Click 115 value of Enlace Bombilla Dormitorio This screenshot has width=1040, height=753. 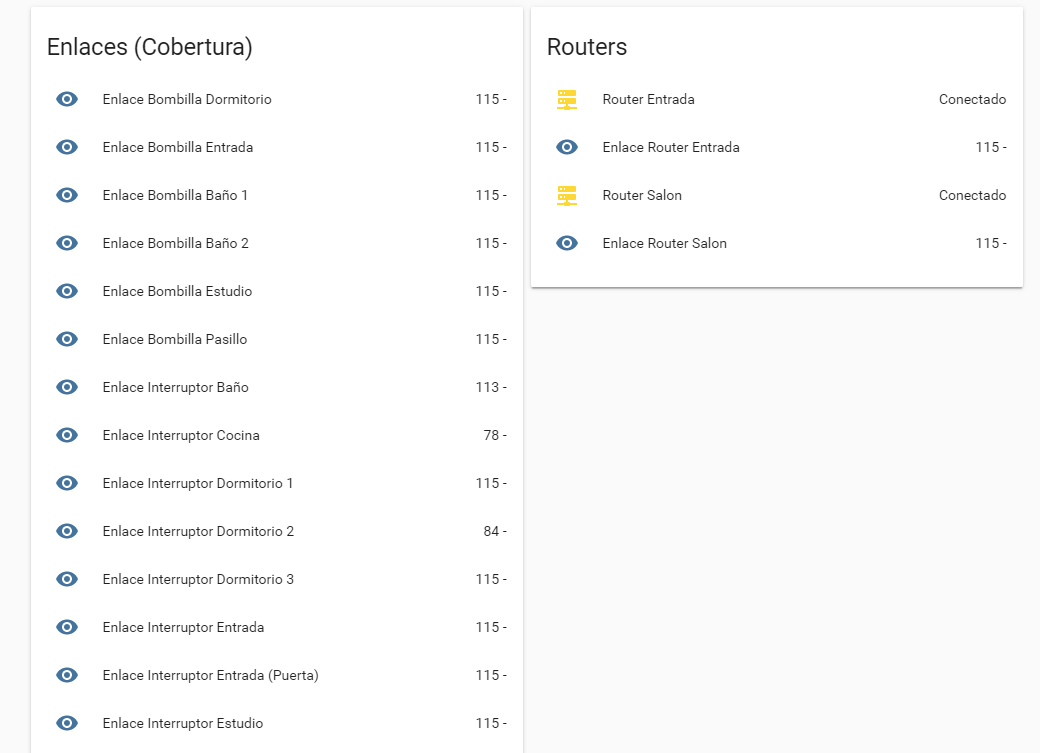point(491,100)
